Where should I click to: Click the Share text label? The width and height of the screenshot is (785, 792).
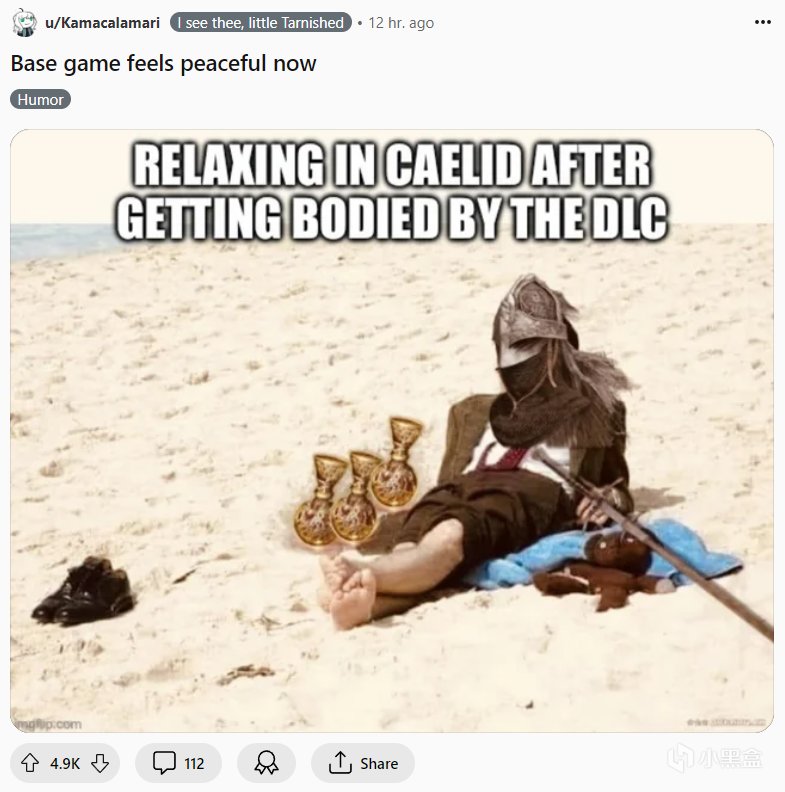[379, 763]
